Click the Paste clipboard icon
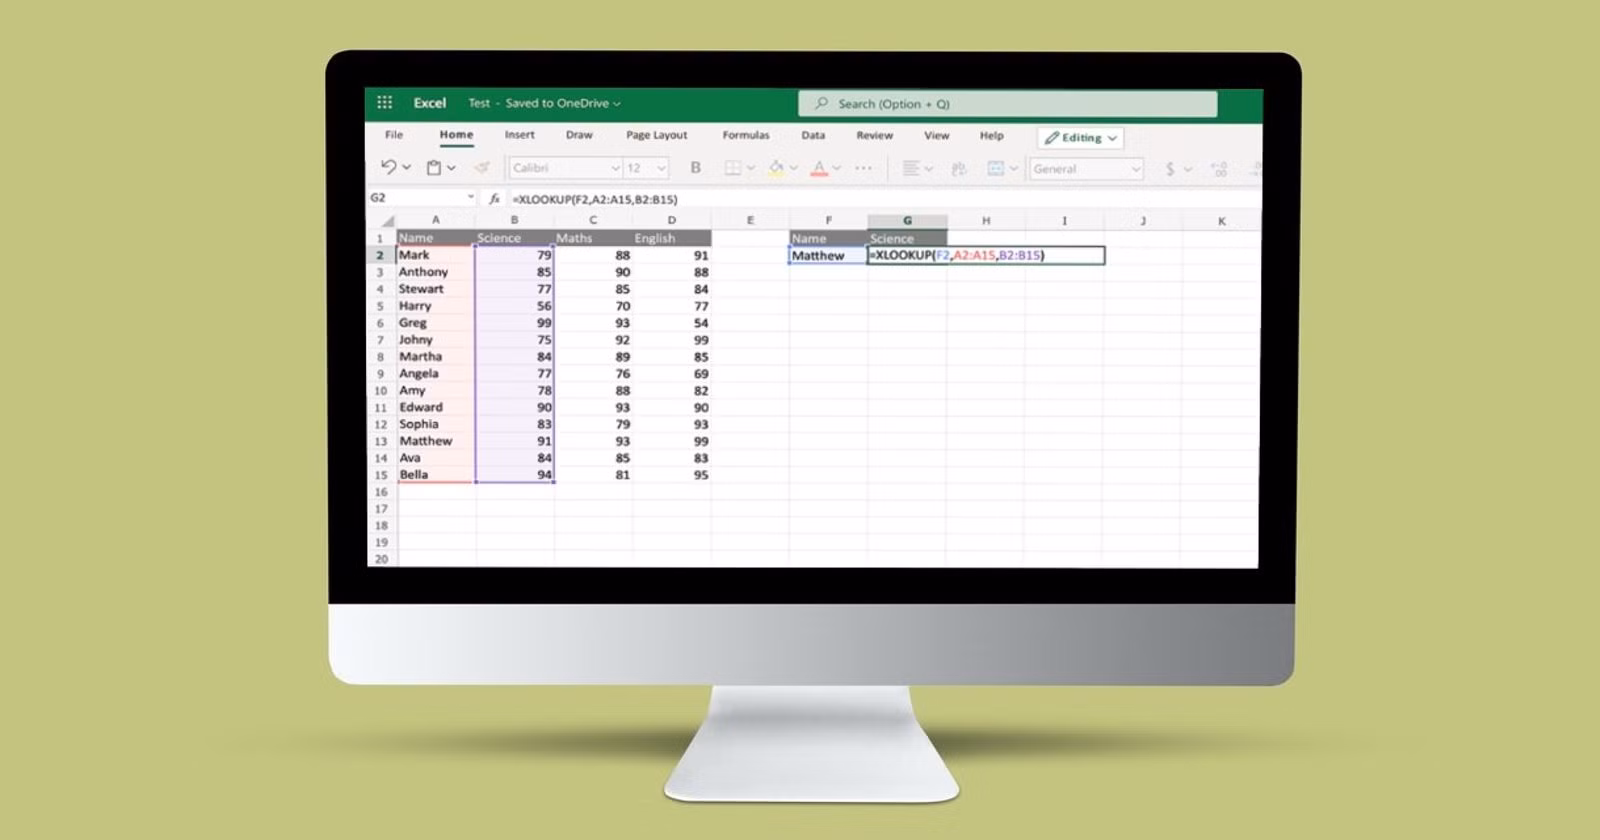Image resolution: width=1600 pixels, height=840 pixels. click(434, 168)
